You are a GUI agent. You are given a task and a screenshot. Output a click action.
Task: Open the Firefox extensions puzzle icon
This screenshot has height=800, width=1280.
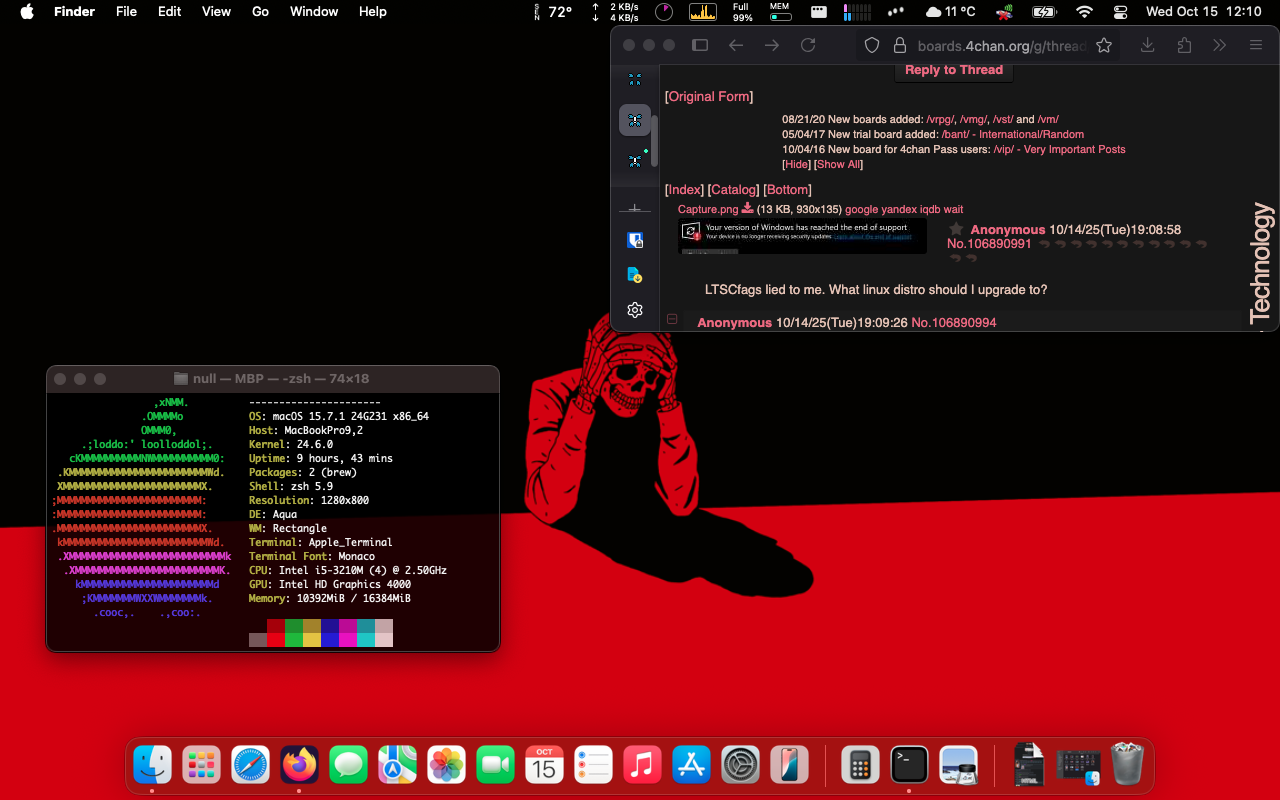(1184, 45)
